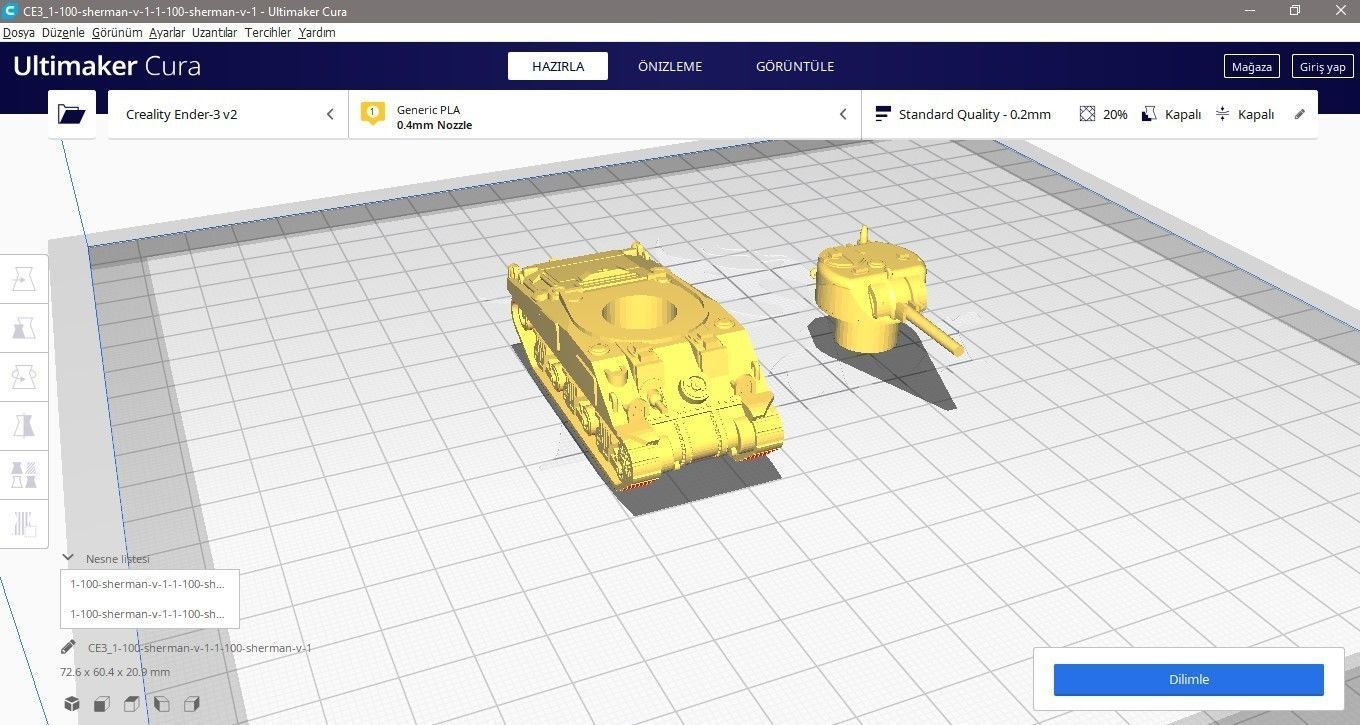Switch to the ÖNİZLEME stage tab
The image size is (1360, 725).
click(x=670, y=66)
